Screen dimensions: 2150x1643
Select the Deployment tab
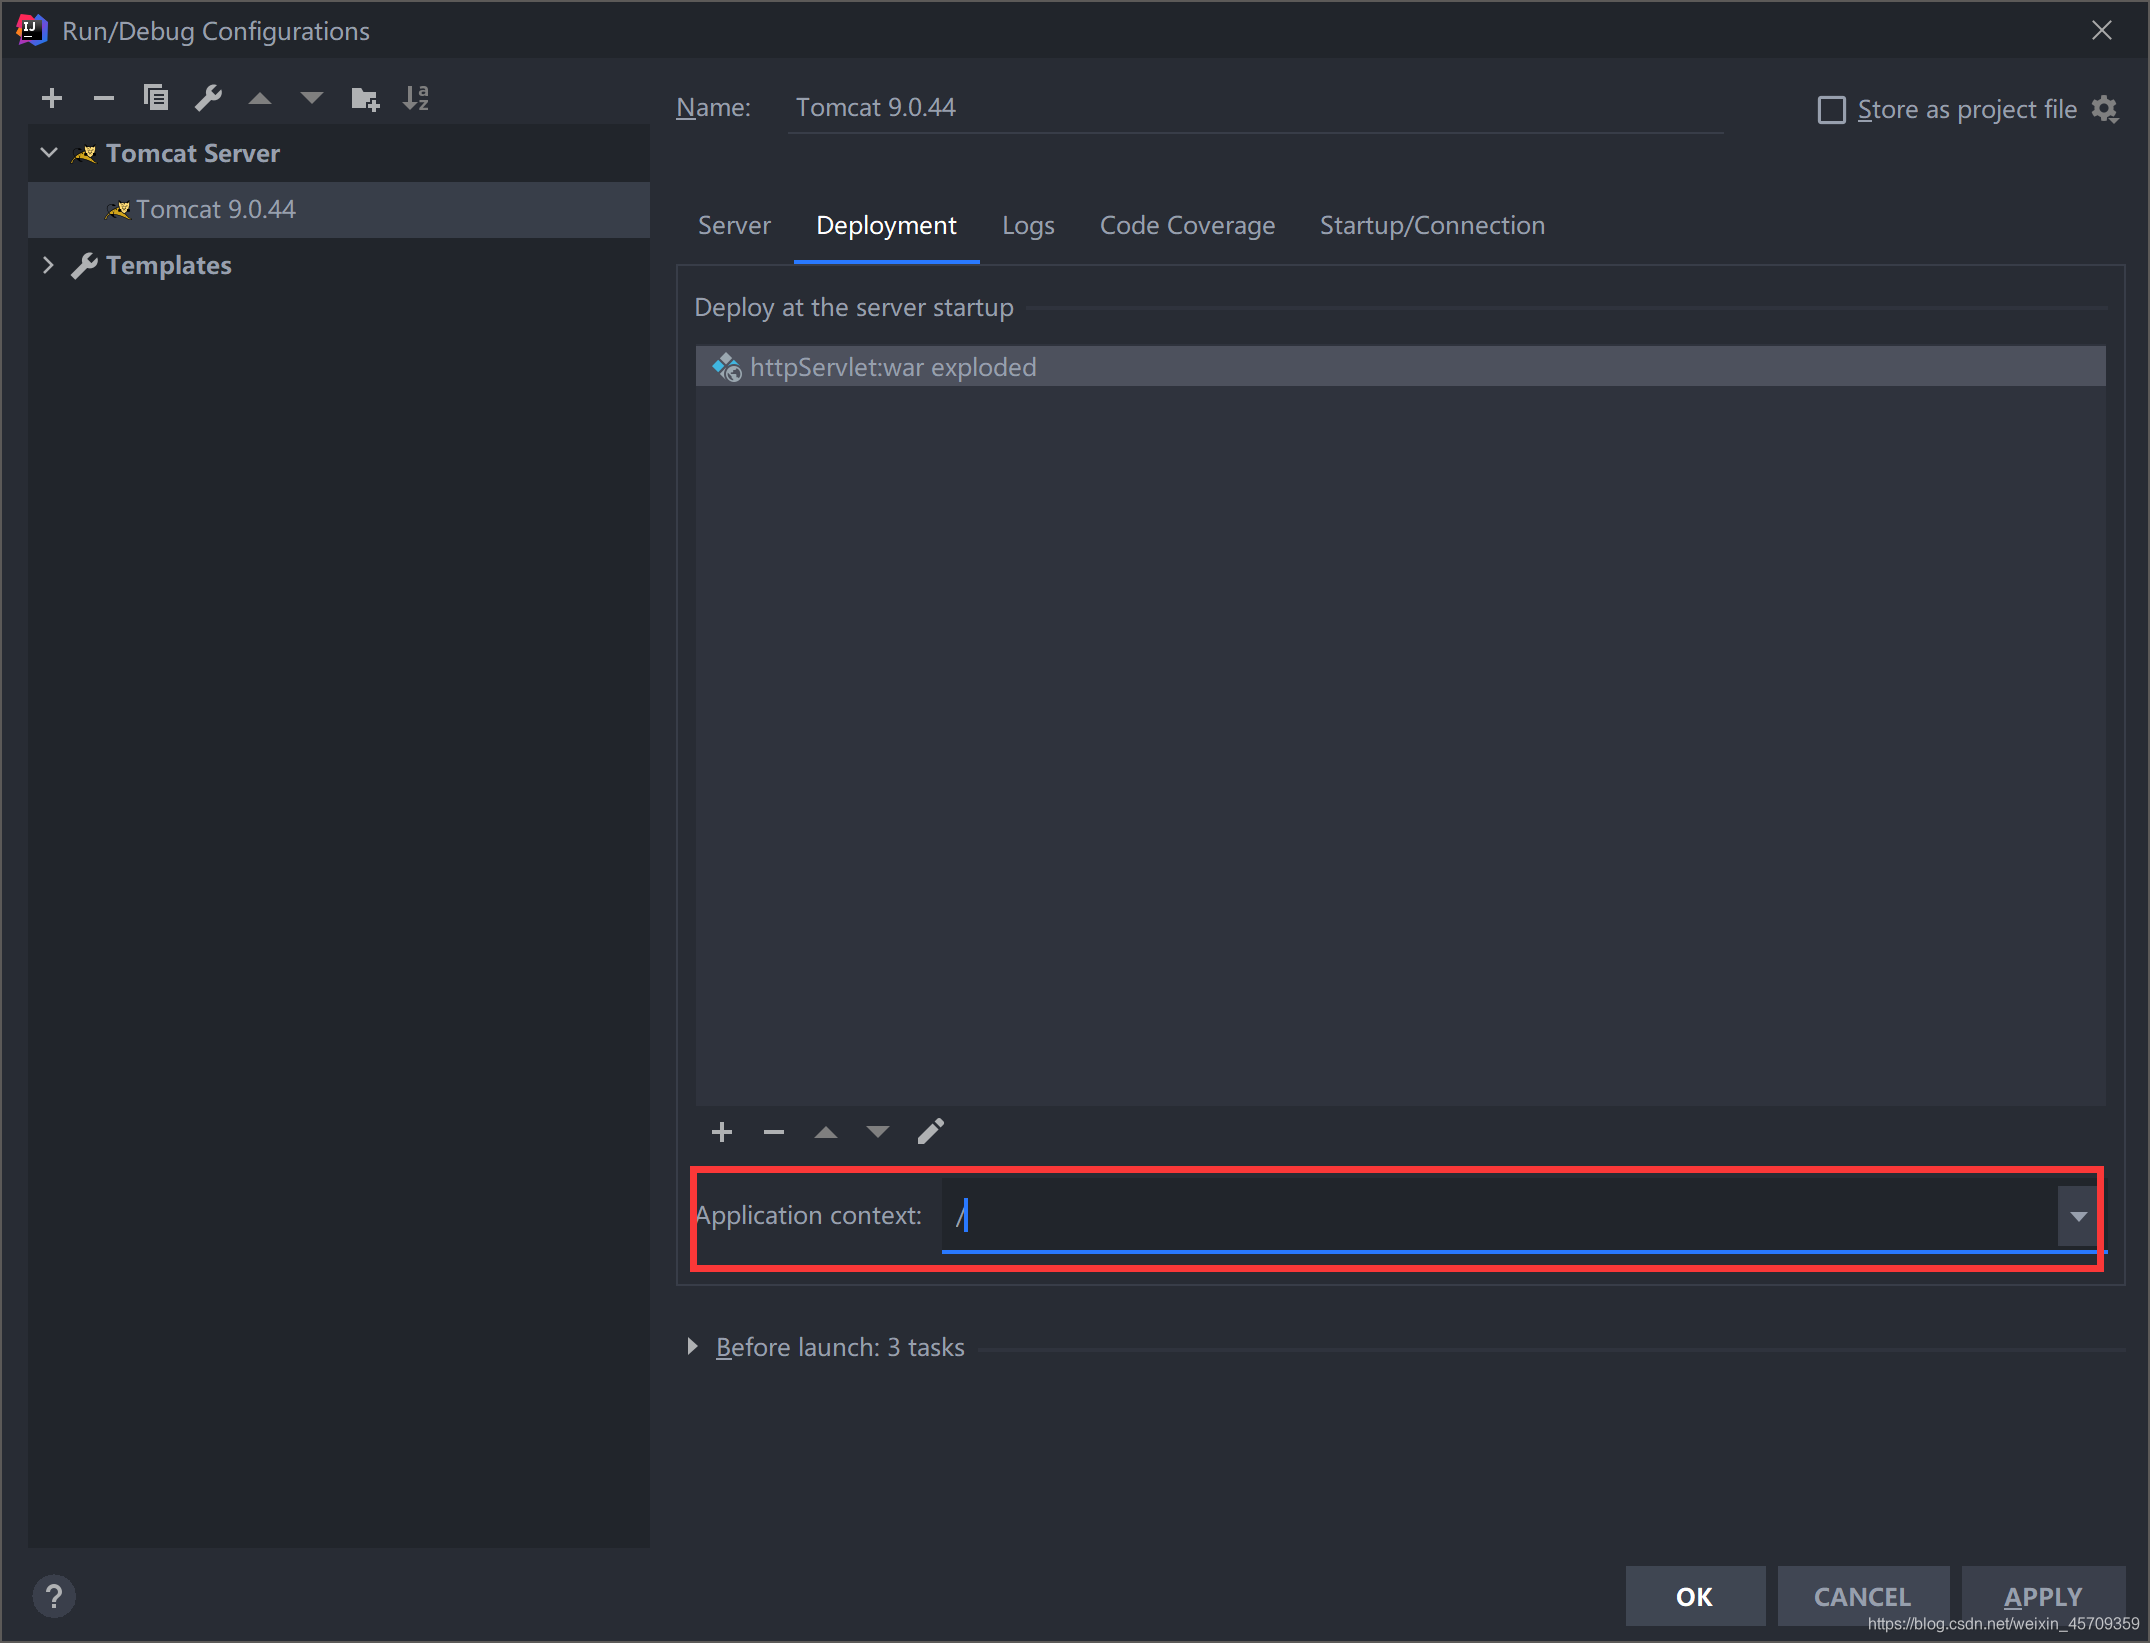[x=886, y=225]
